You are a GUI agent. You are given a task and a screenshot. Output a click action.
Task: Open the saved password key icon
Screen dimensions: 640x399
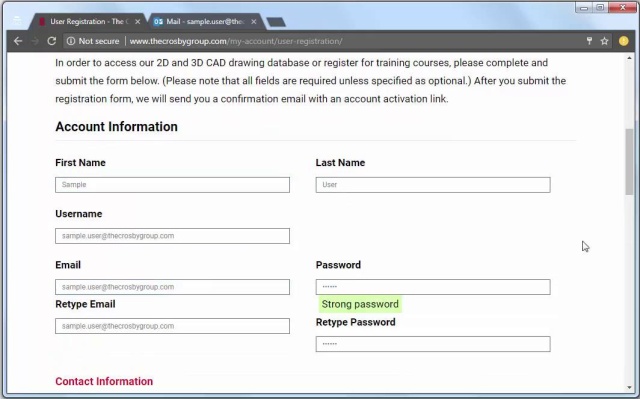click(589, 41)
